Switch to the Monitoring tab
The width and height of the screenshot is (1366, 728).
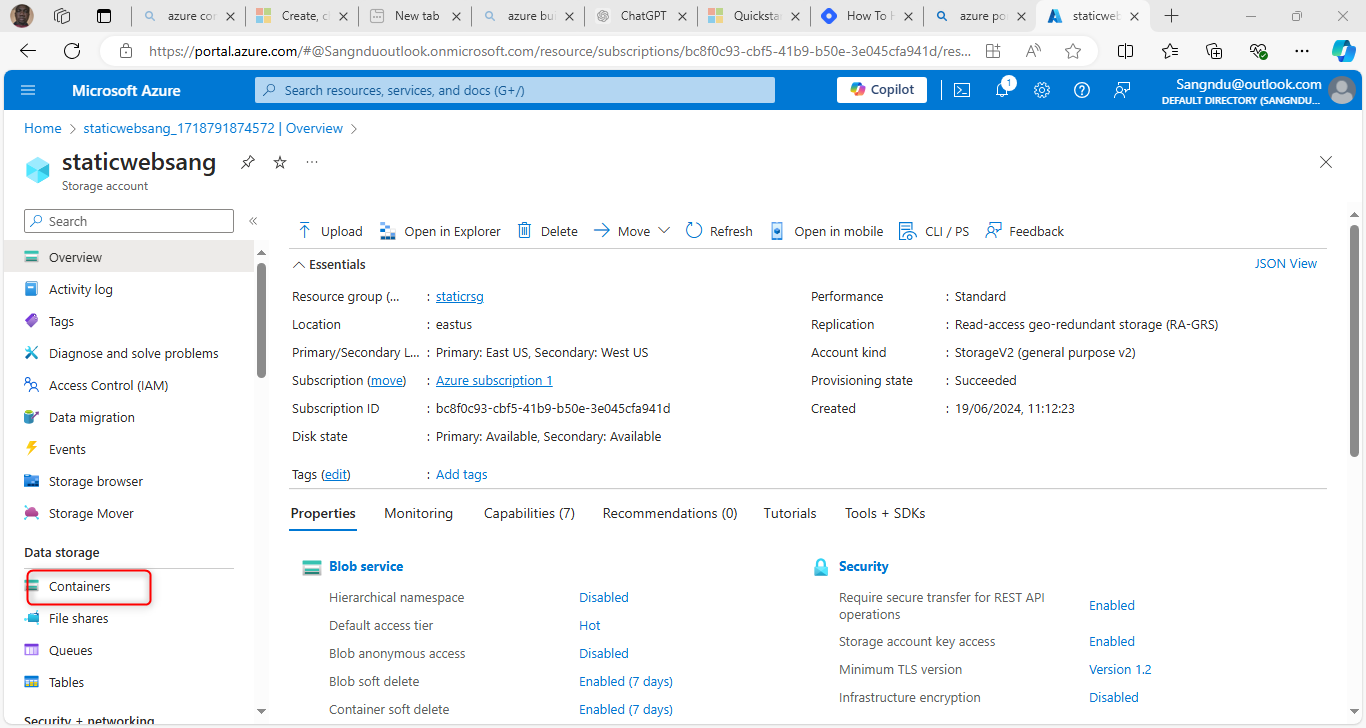pos(418,513)
